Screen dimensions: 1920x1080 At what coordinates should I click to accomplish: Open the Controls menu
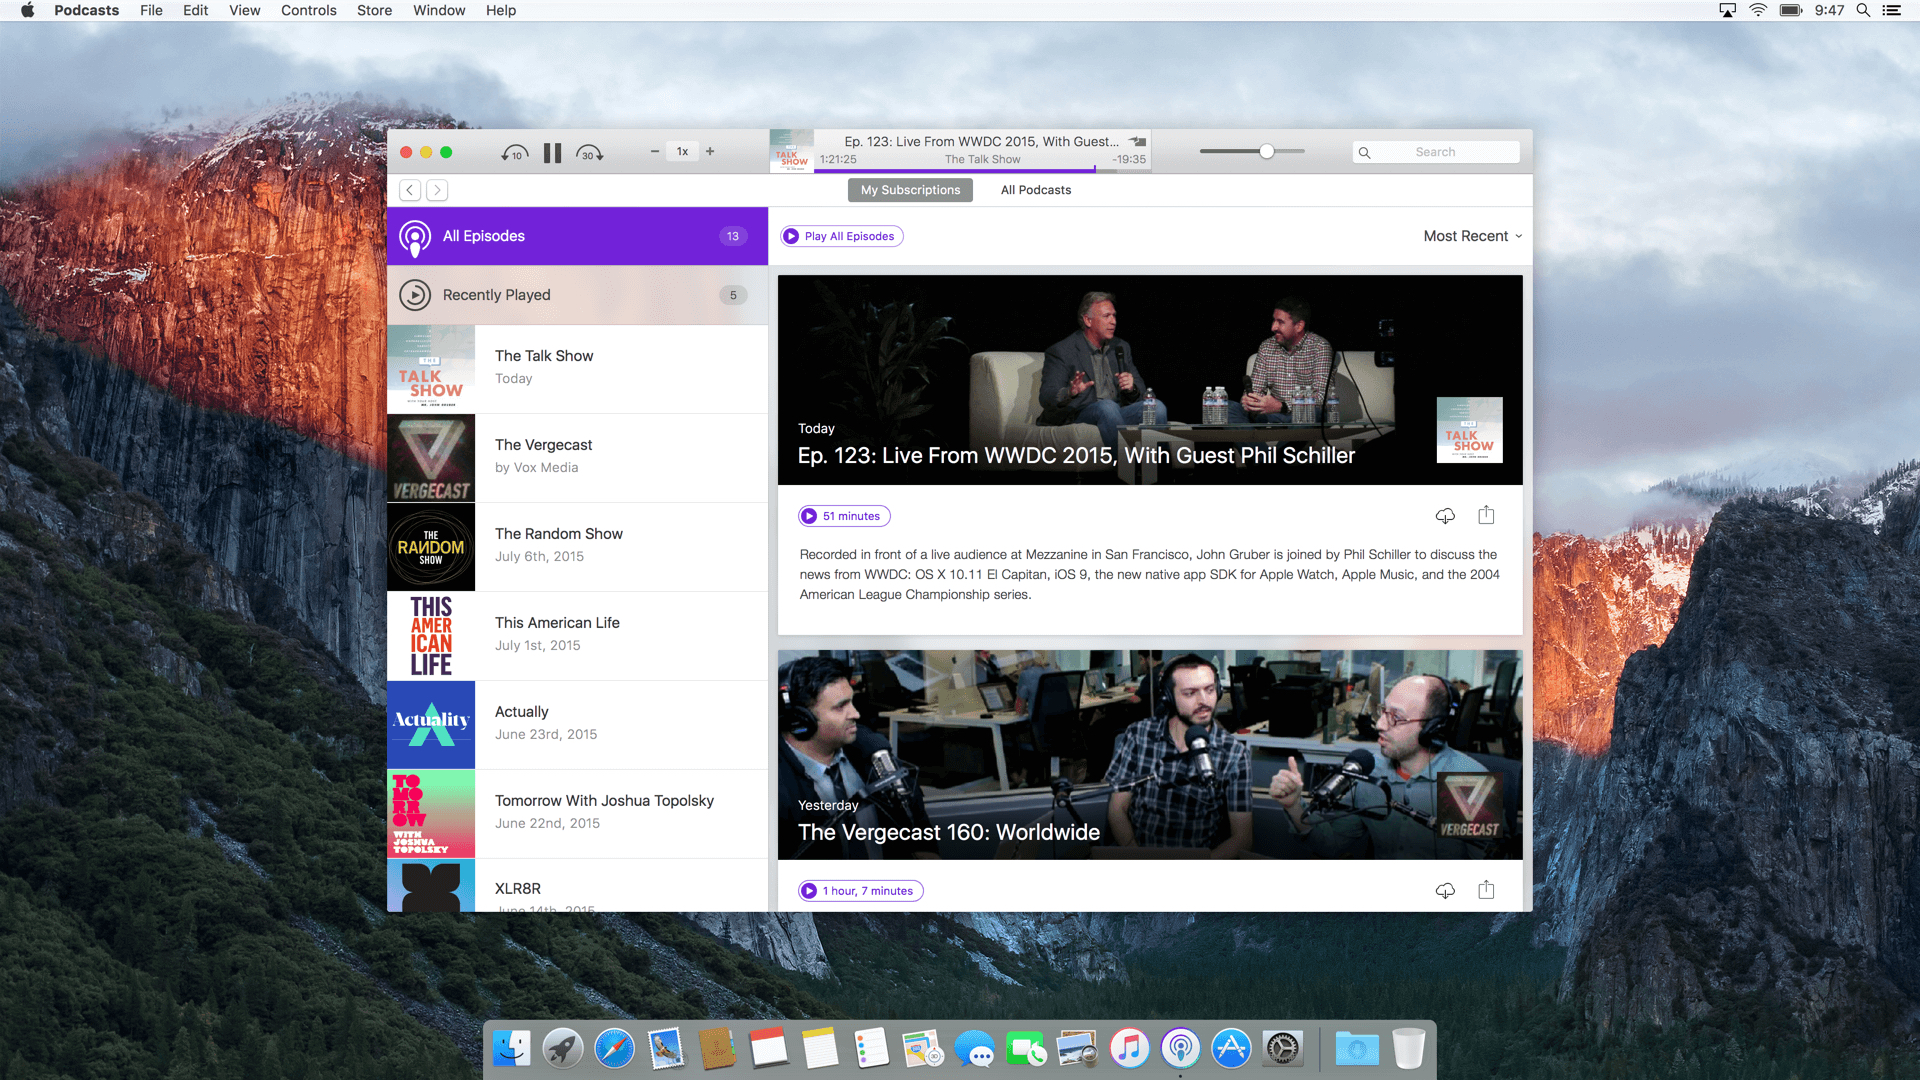point(308,10)
